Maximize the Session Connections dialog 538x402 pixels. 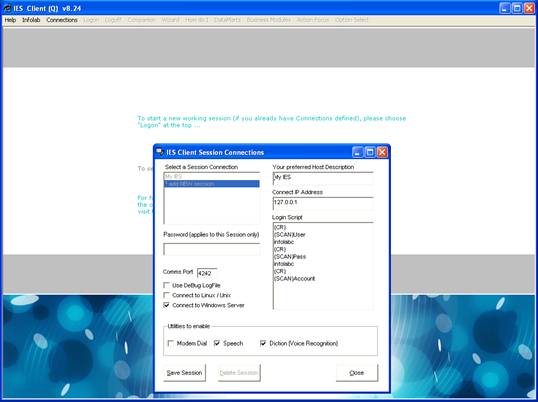click(x=370, y=152)
